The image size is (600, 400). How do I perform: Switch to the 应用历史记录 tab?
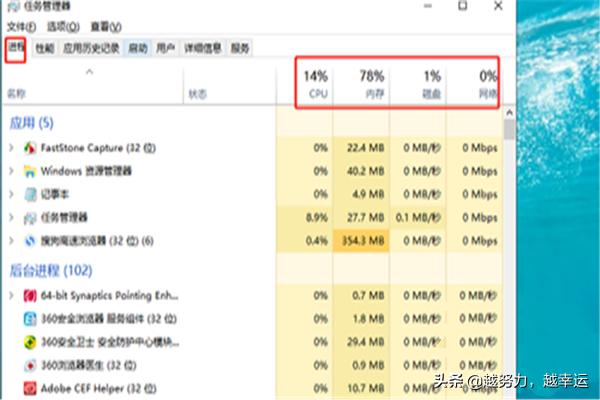(x=91, y=48)
